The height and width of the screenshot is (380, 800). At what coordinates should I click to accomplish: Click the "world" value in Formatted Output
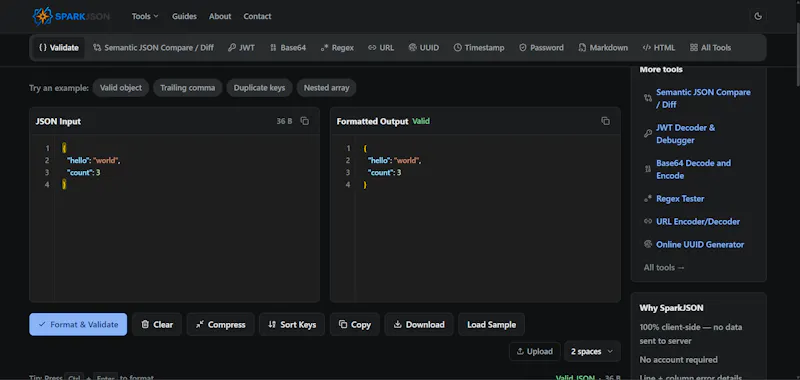[407, 161]
